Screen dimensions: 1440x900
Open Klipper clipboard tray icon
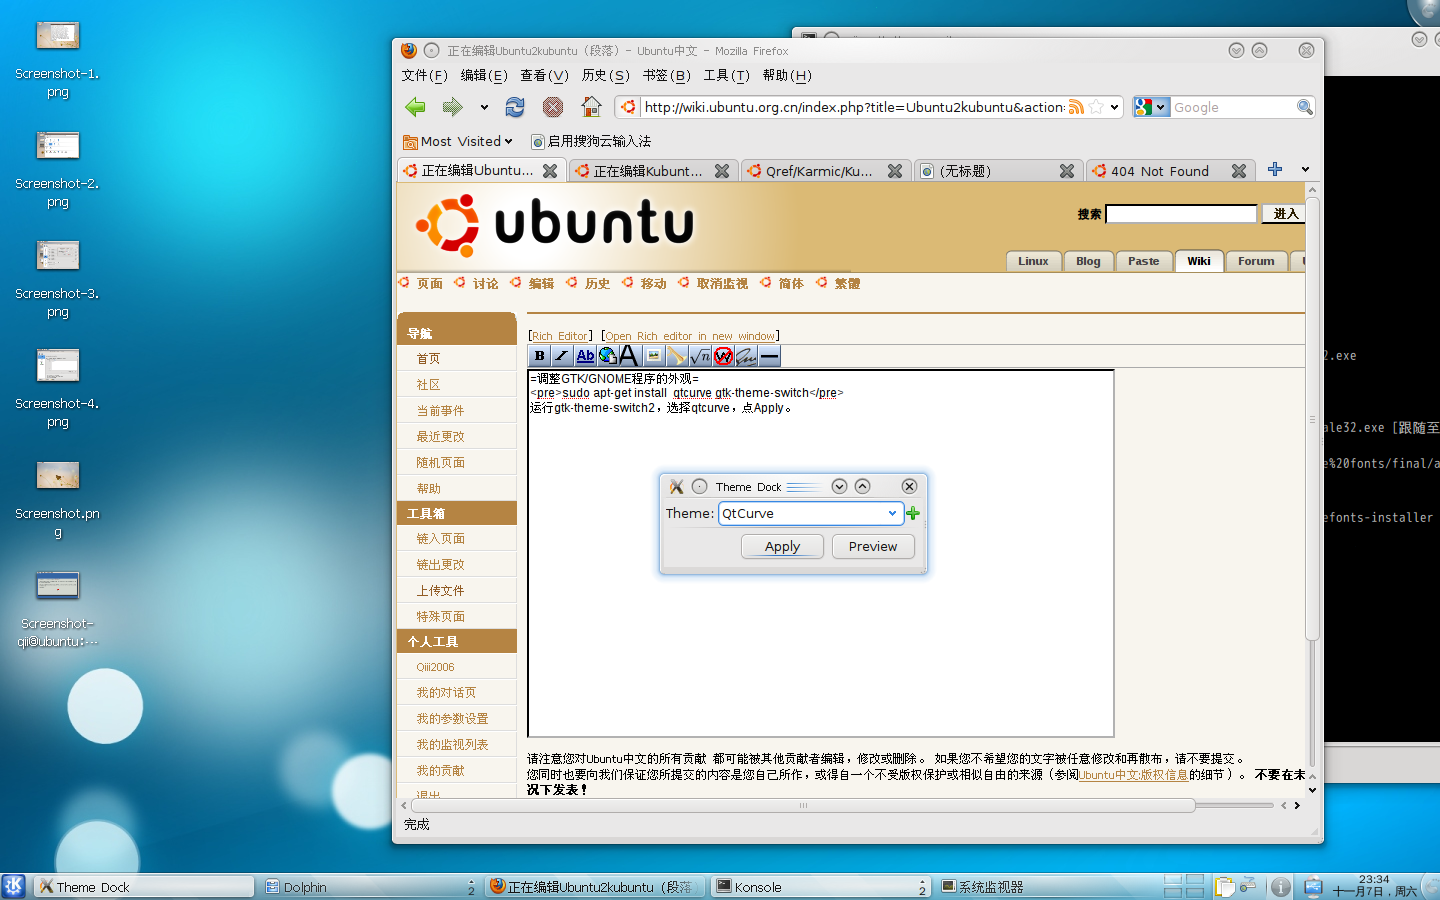1225,887
